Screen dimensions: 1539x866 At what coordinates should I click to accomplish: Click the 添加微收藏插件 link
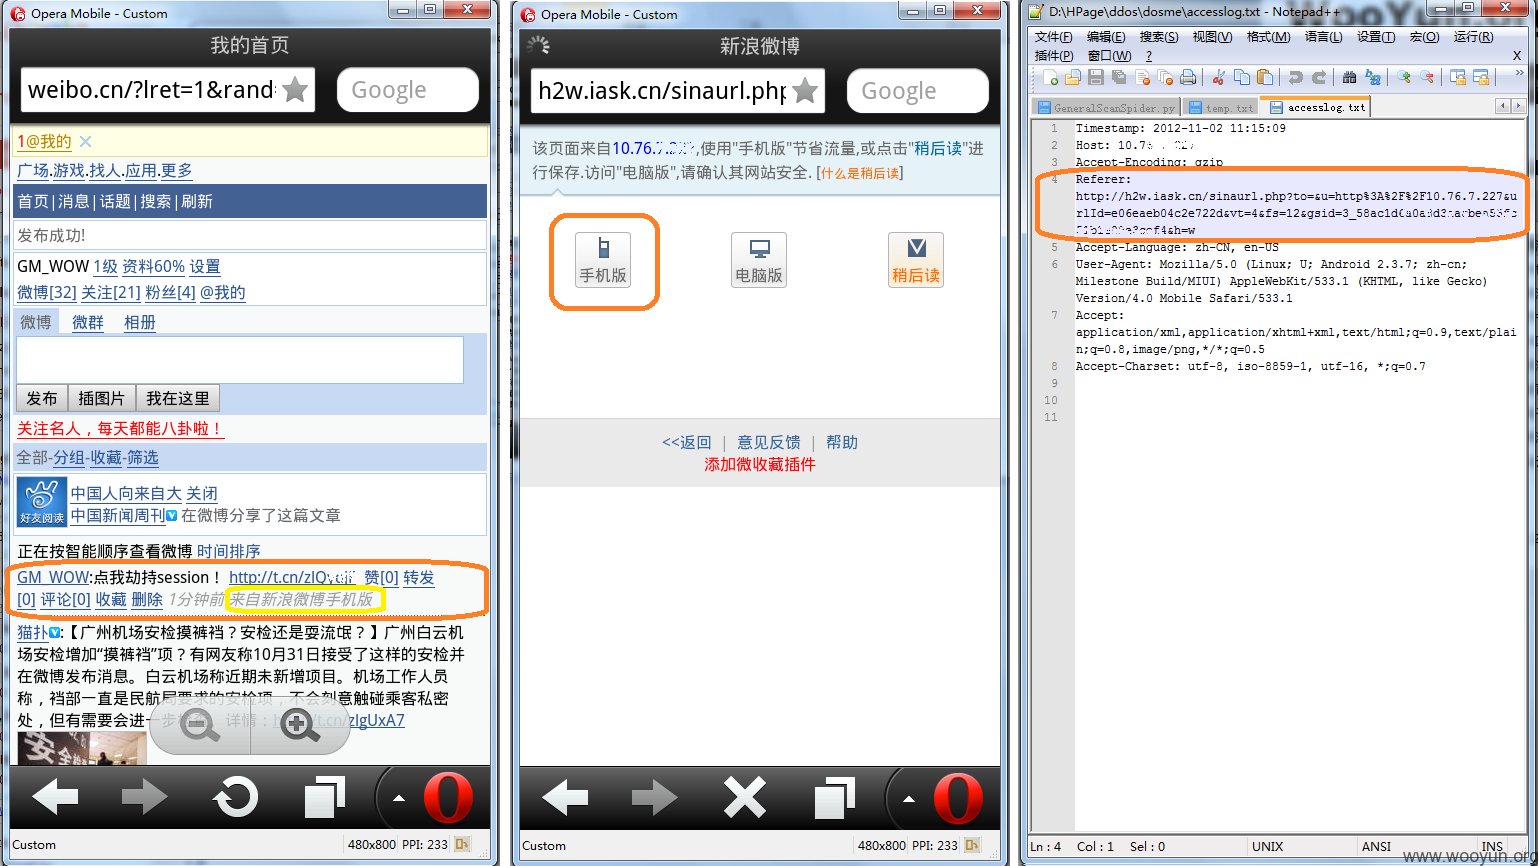(x=760, y=464)
